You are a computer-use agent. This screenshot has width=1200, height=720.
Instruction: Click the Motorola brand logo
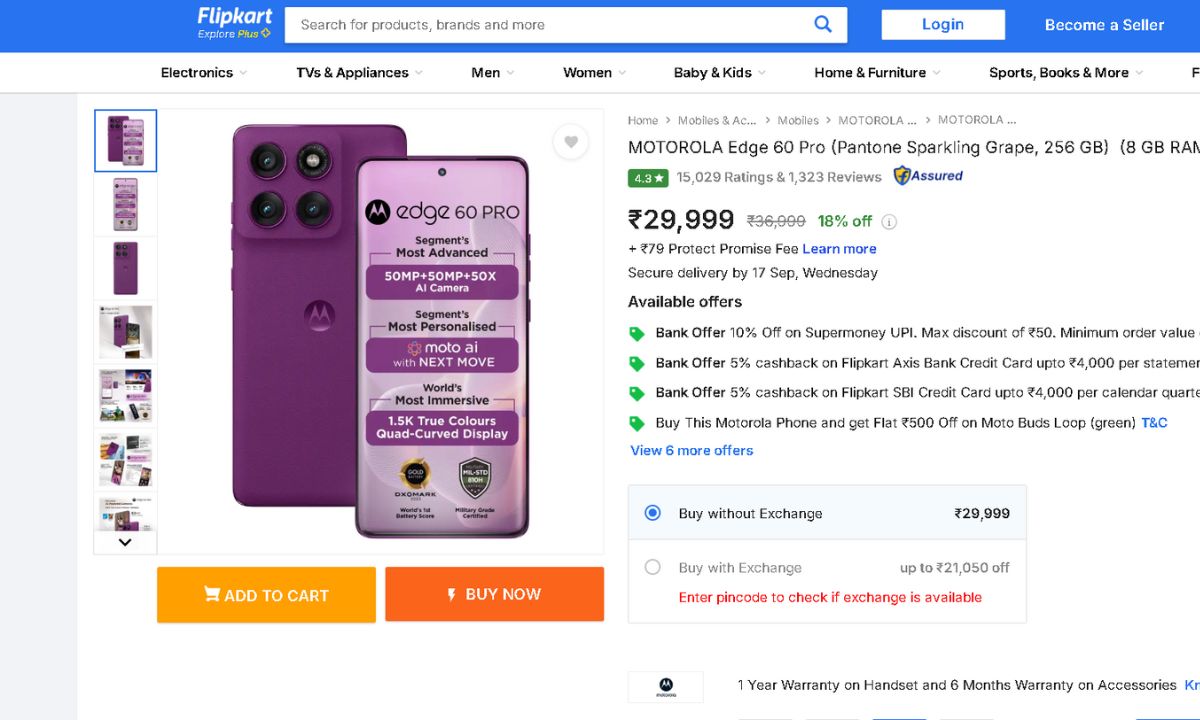tap(665, 686)
